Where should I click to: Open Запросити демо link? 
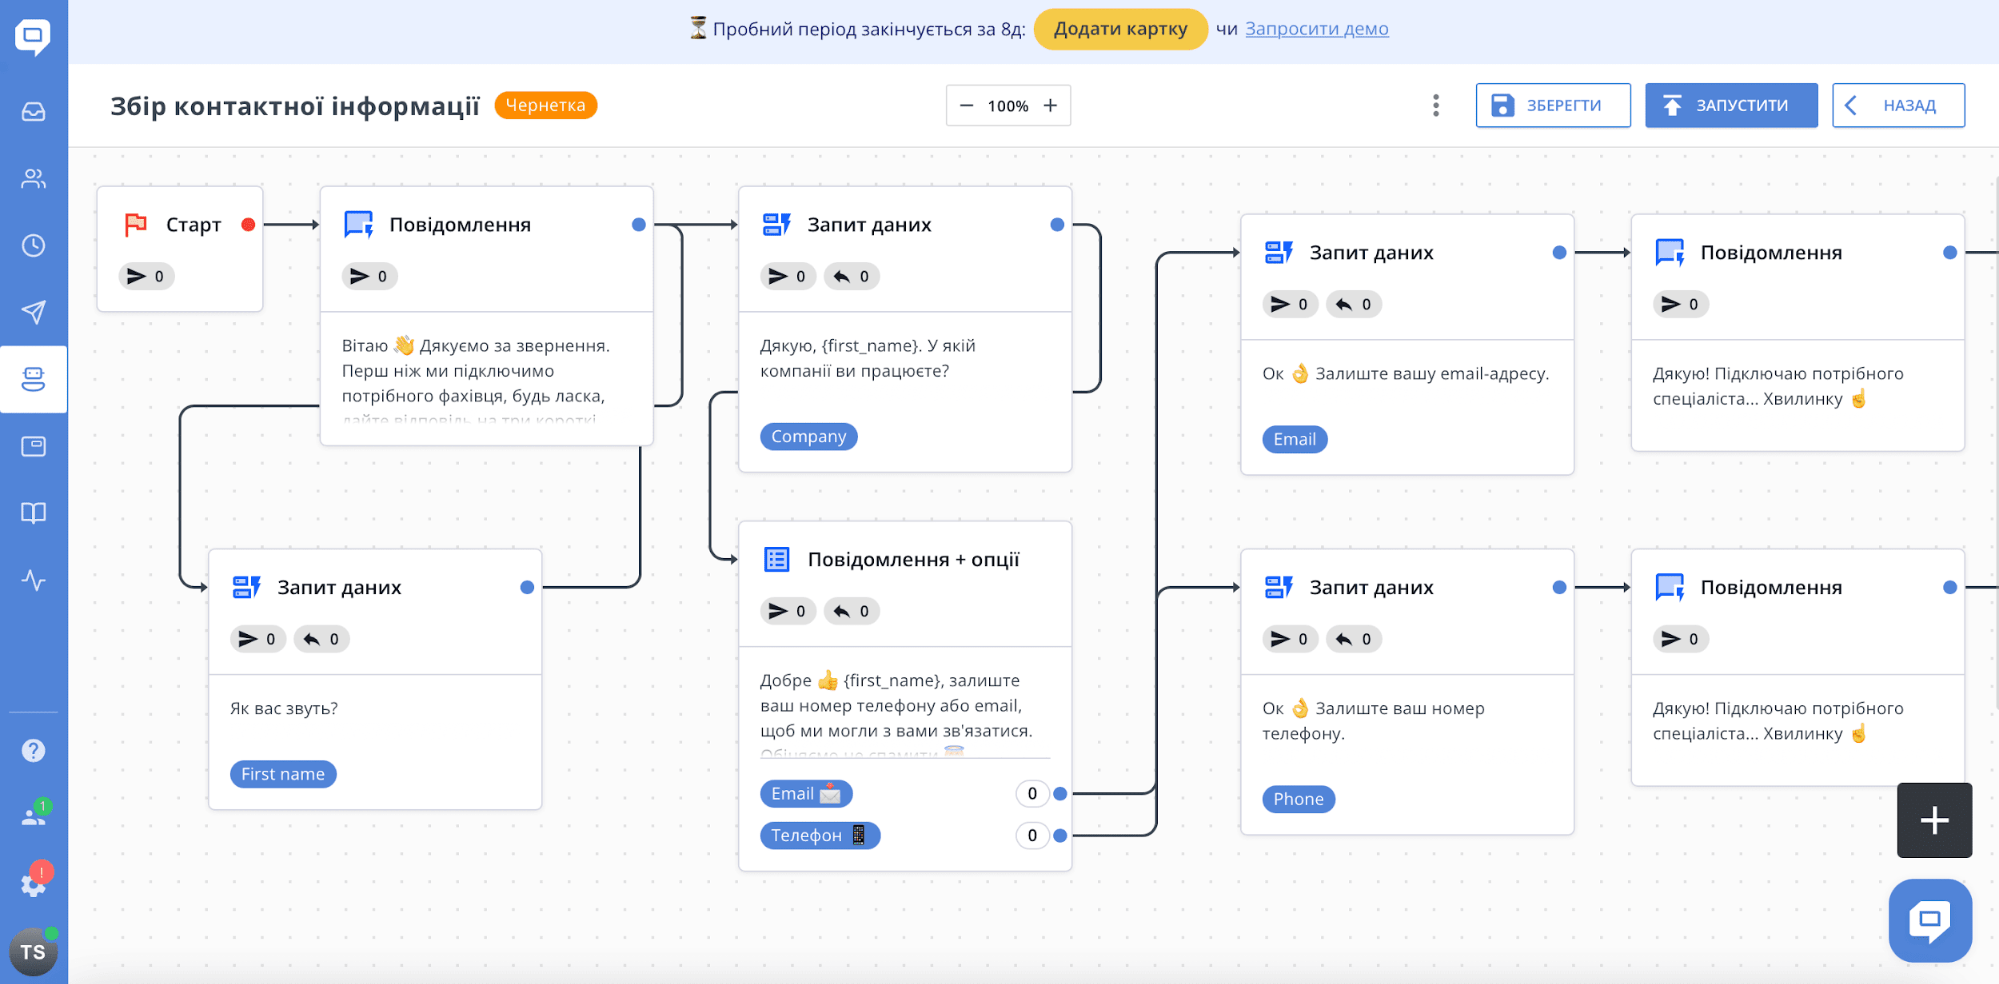click(x=1316, y=29)
